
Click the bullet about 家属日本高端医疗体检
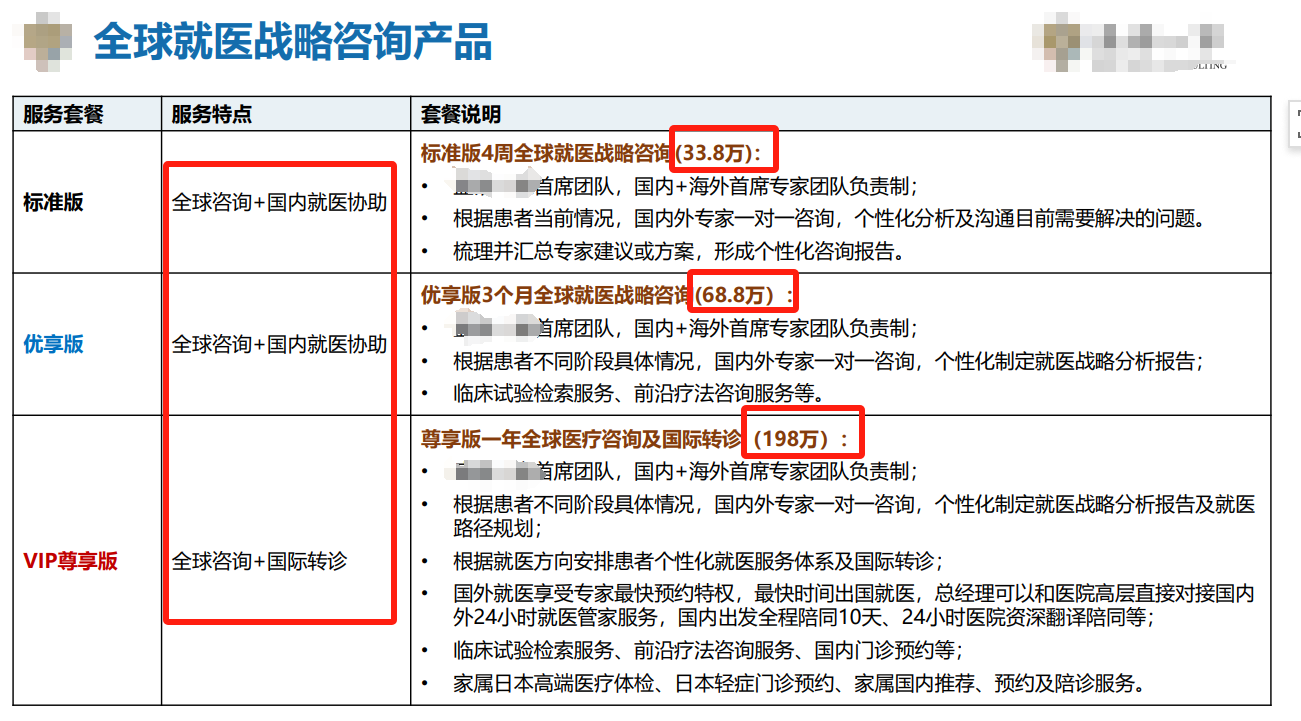797,684
